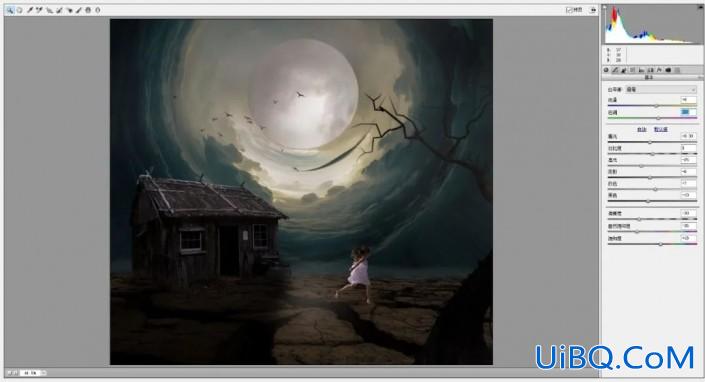This screenshot has width=705, height=382.
Task: Open the Basic panel tab
Action: (606, 70)
